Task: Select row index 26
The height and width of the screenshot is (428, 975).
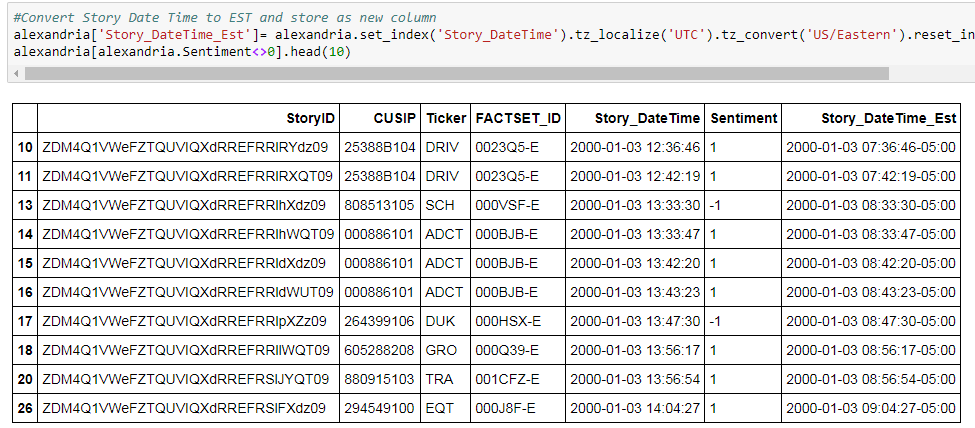Action: pos(25,408)
